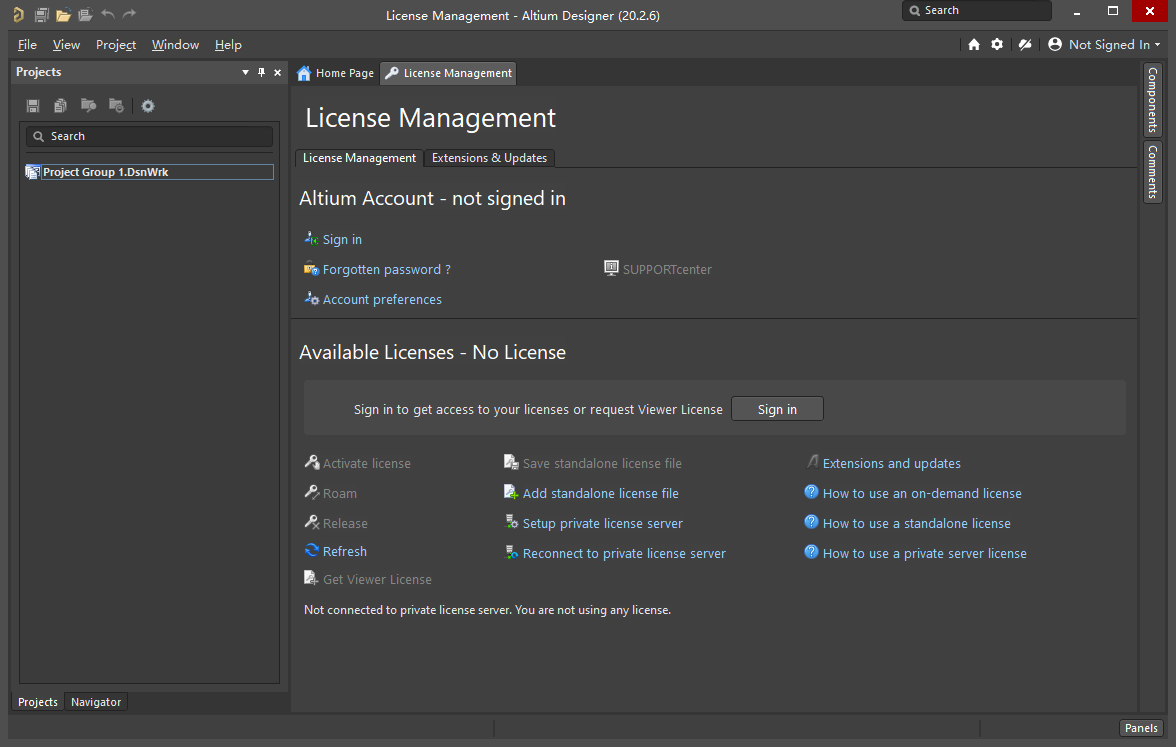
Task: Click Add standalone license file link
Action: (x=600, y=493)
